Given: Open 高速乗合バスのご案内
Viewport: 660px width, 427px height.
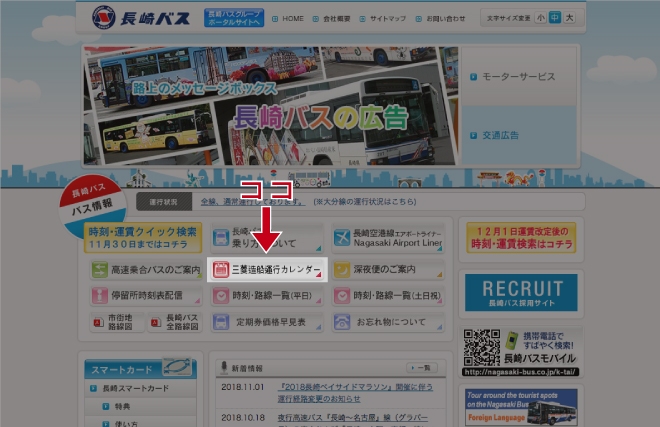Looking at the screenshot, I should [x=146, y=270].
